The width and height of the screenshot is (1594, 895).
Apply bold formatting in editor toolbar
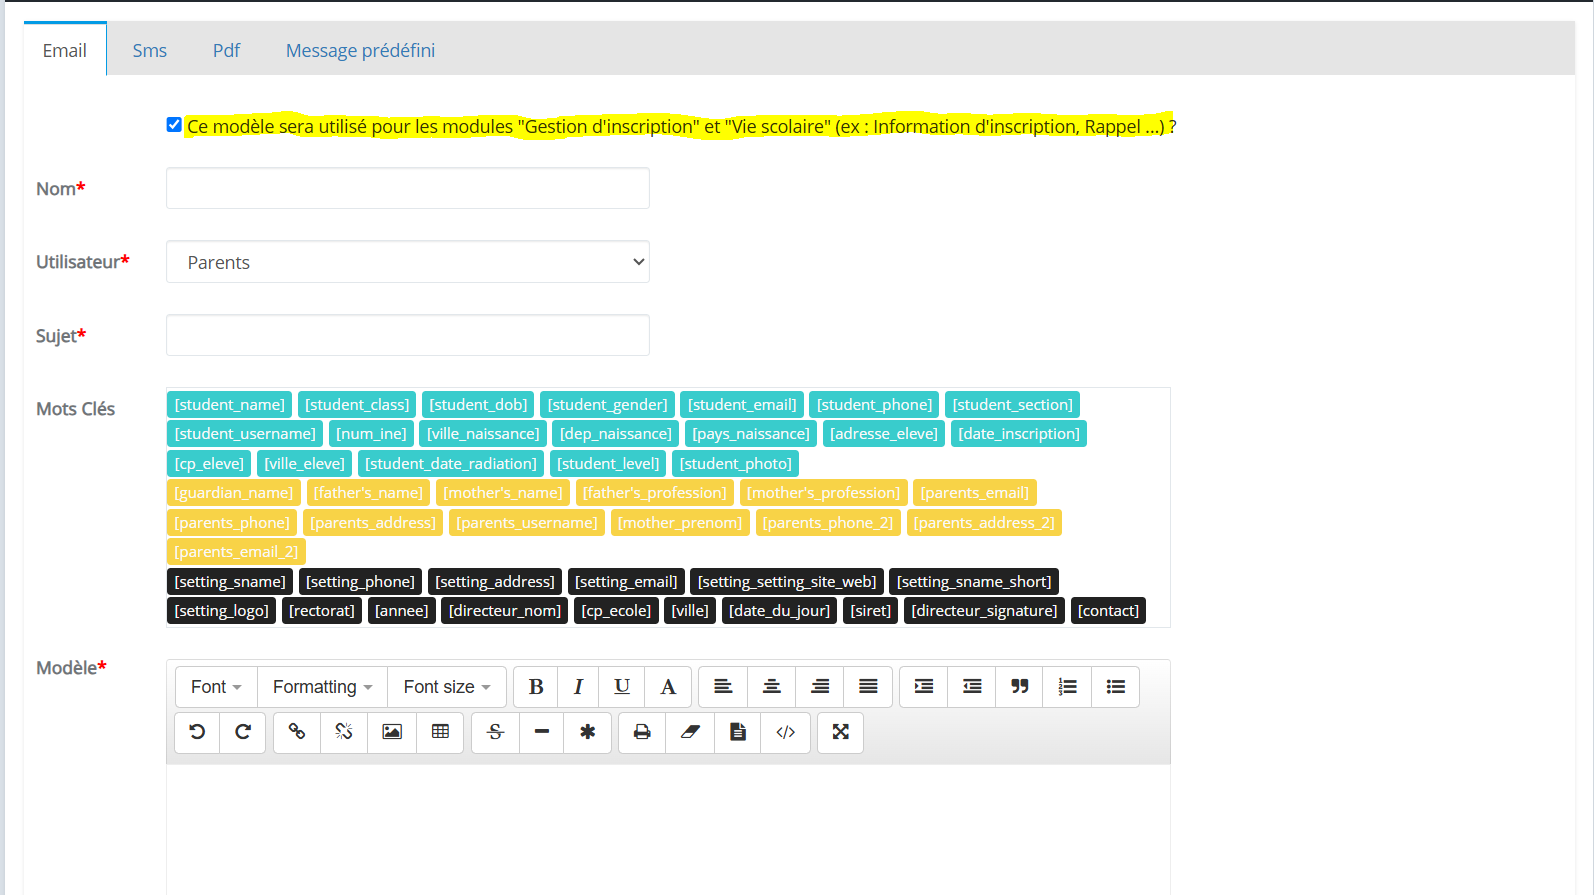click(536, 687)
